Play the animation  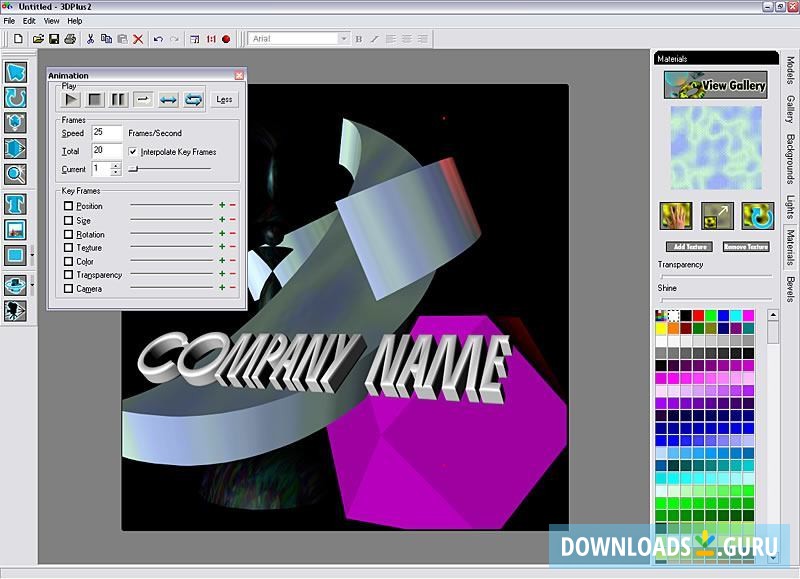point(70,99)
